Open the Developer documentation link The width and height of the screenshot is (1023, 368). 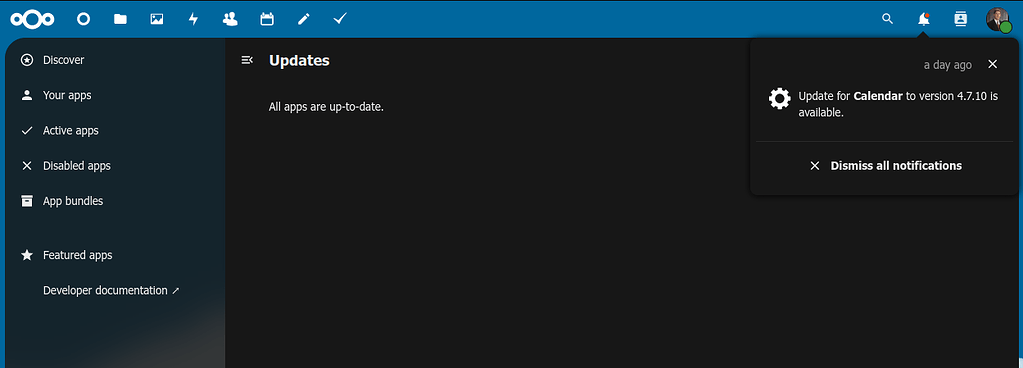click(111, 290)
